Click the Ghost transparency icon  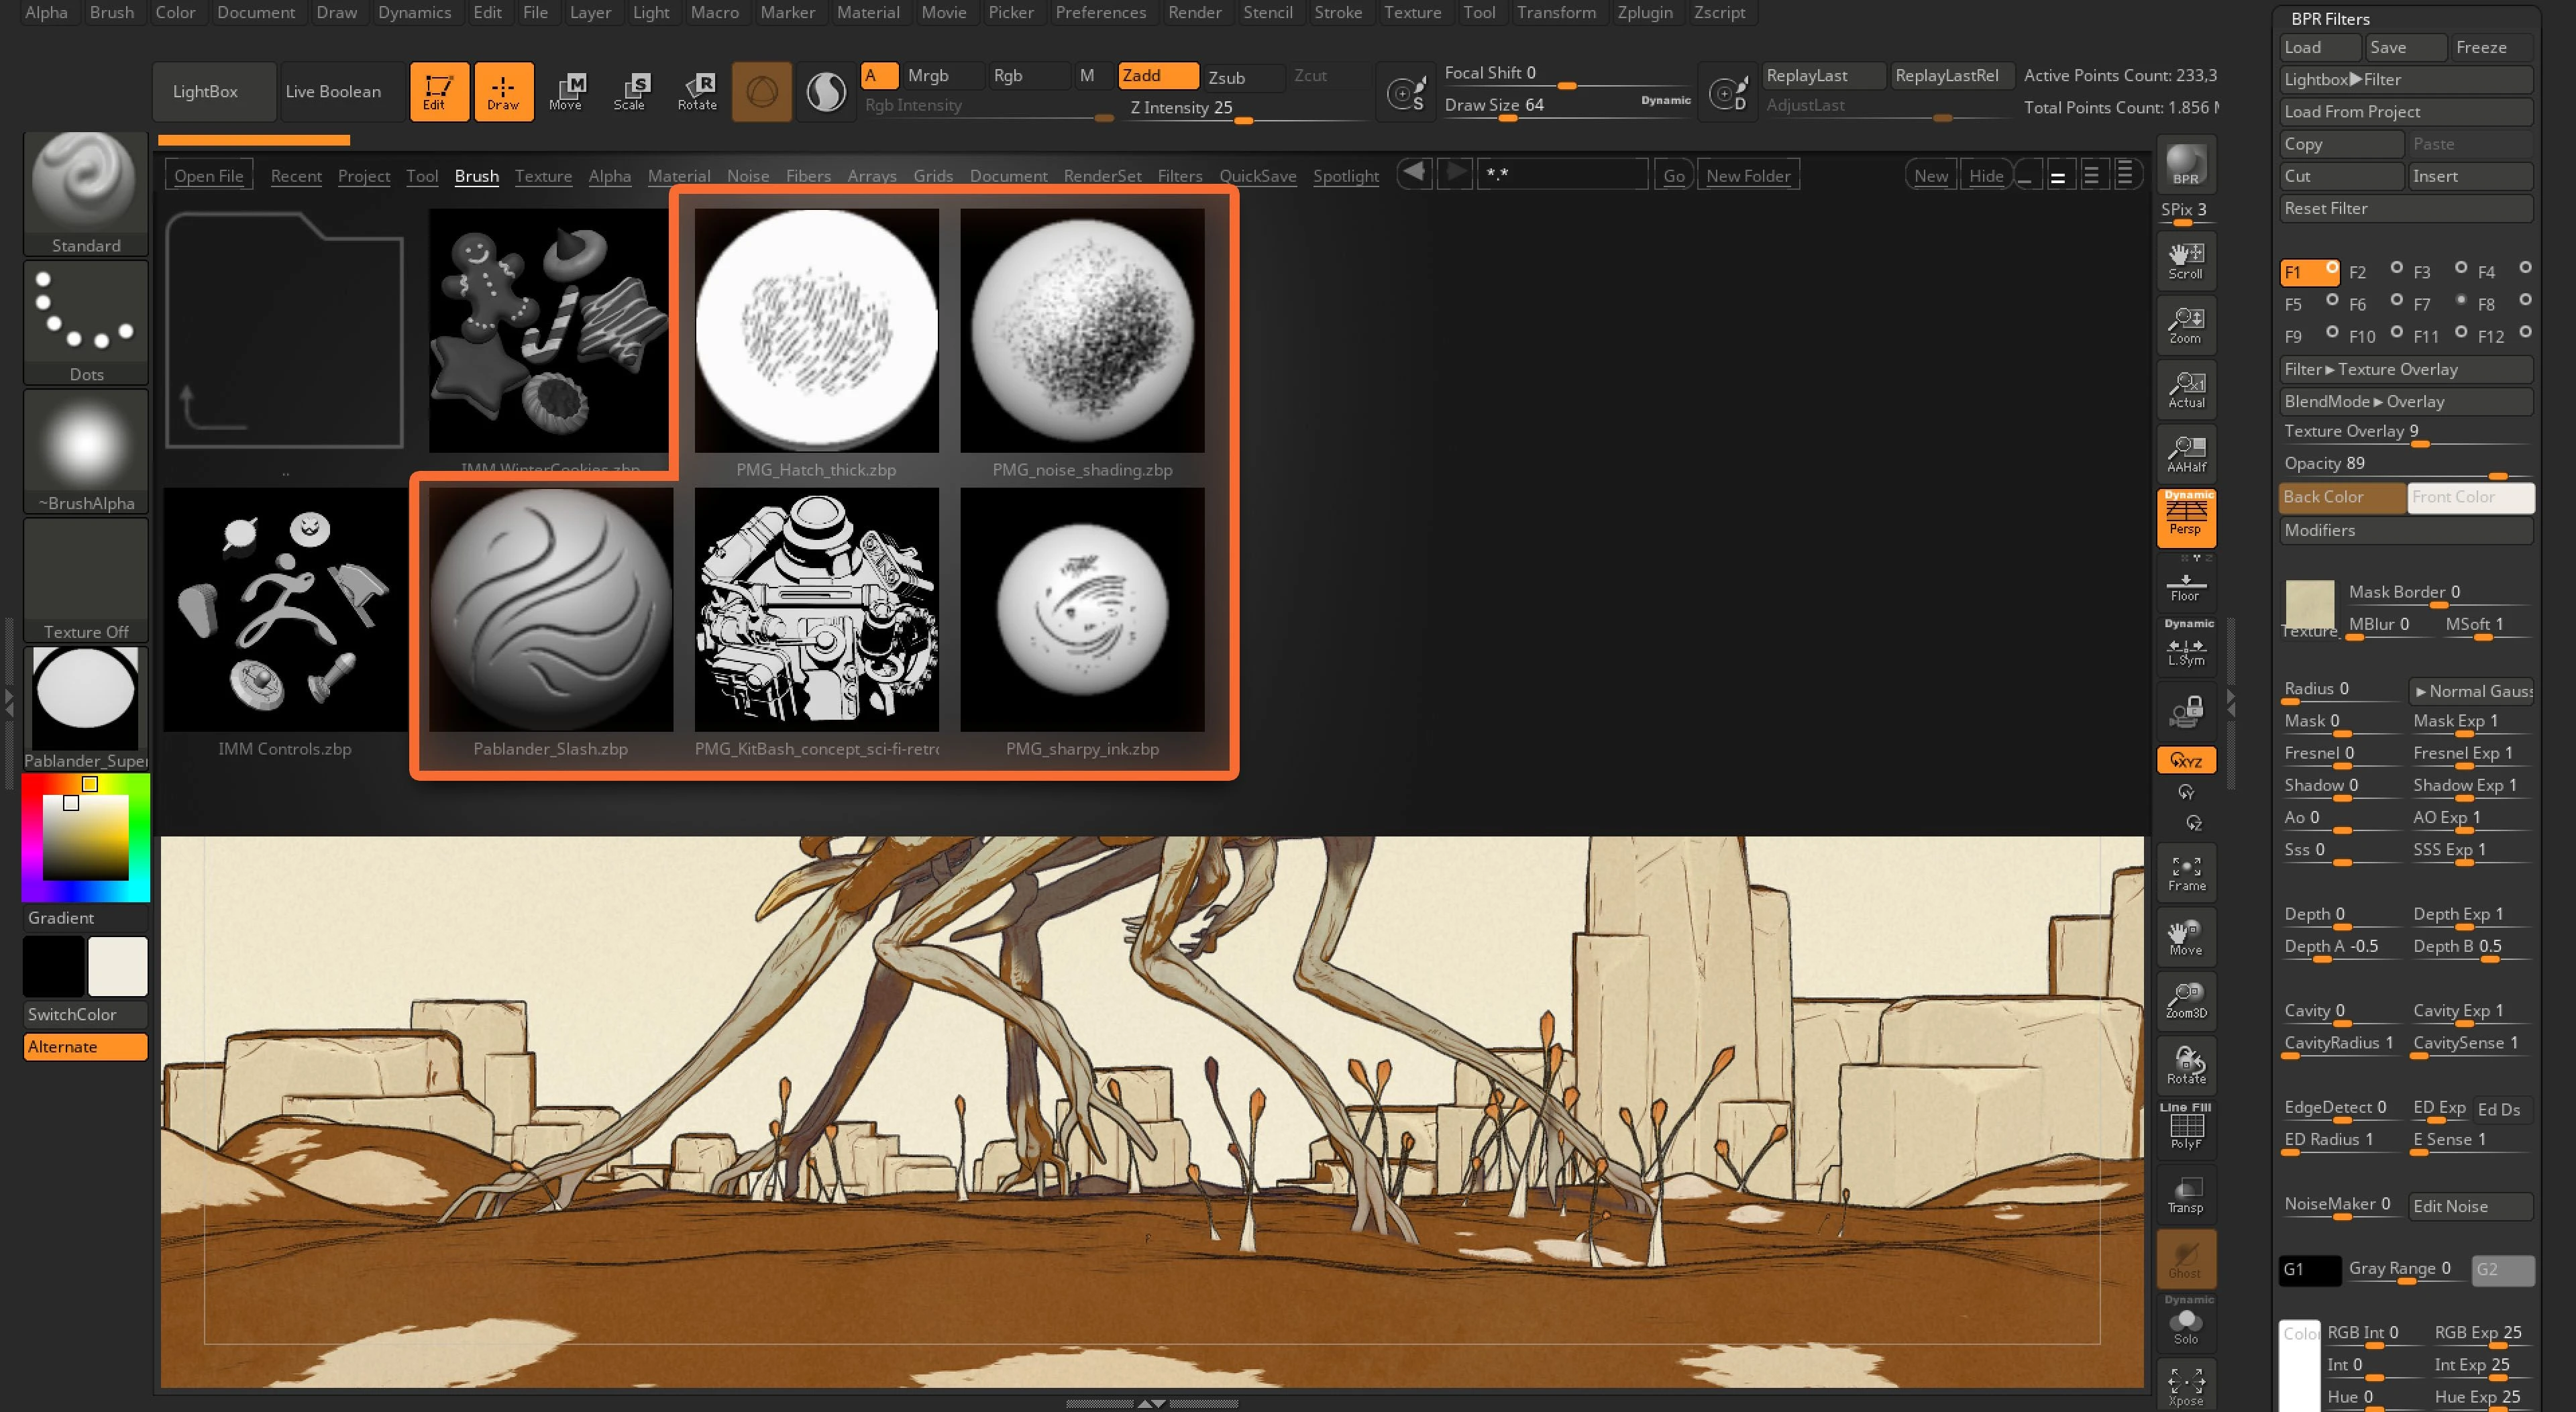2186,1258
